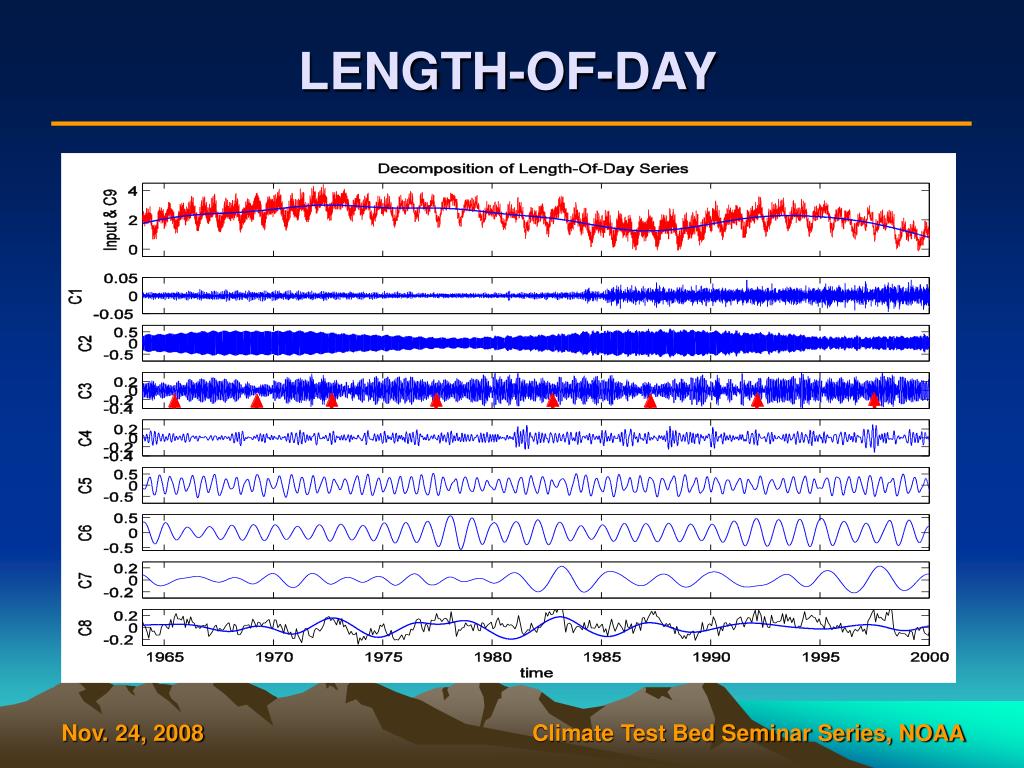Click the C3 row label
1024x768 pixels.
click(85, 391)
